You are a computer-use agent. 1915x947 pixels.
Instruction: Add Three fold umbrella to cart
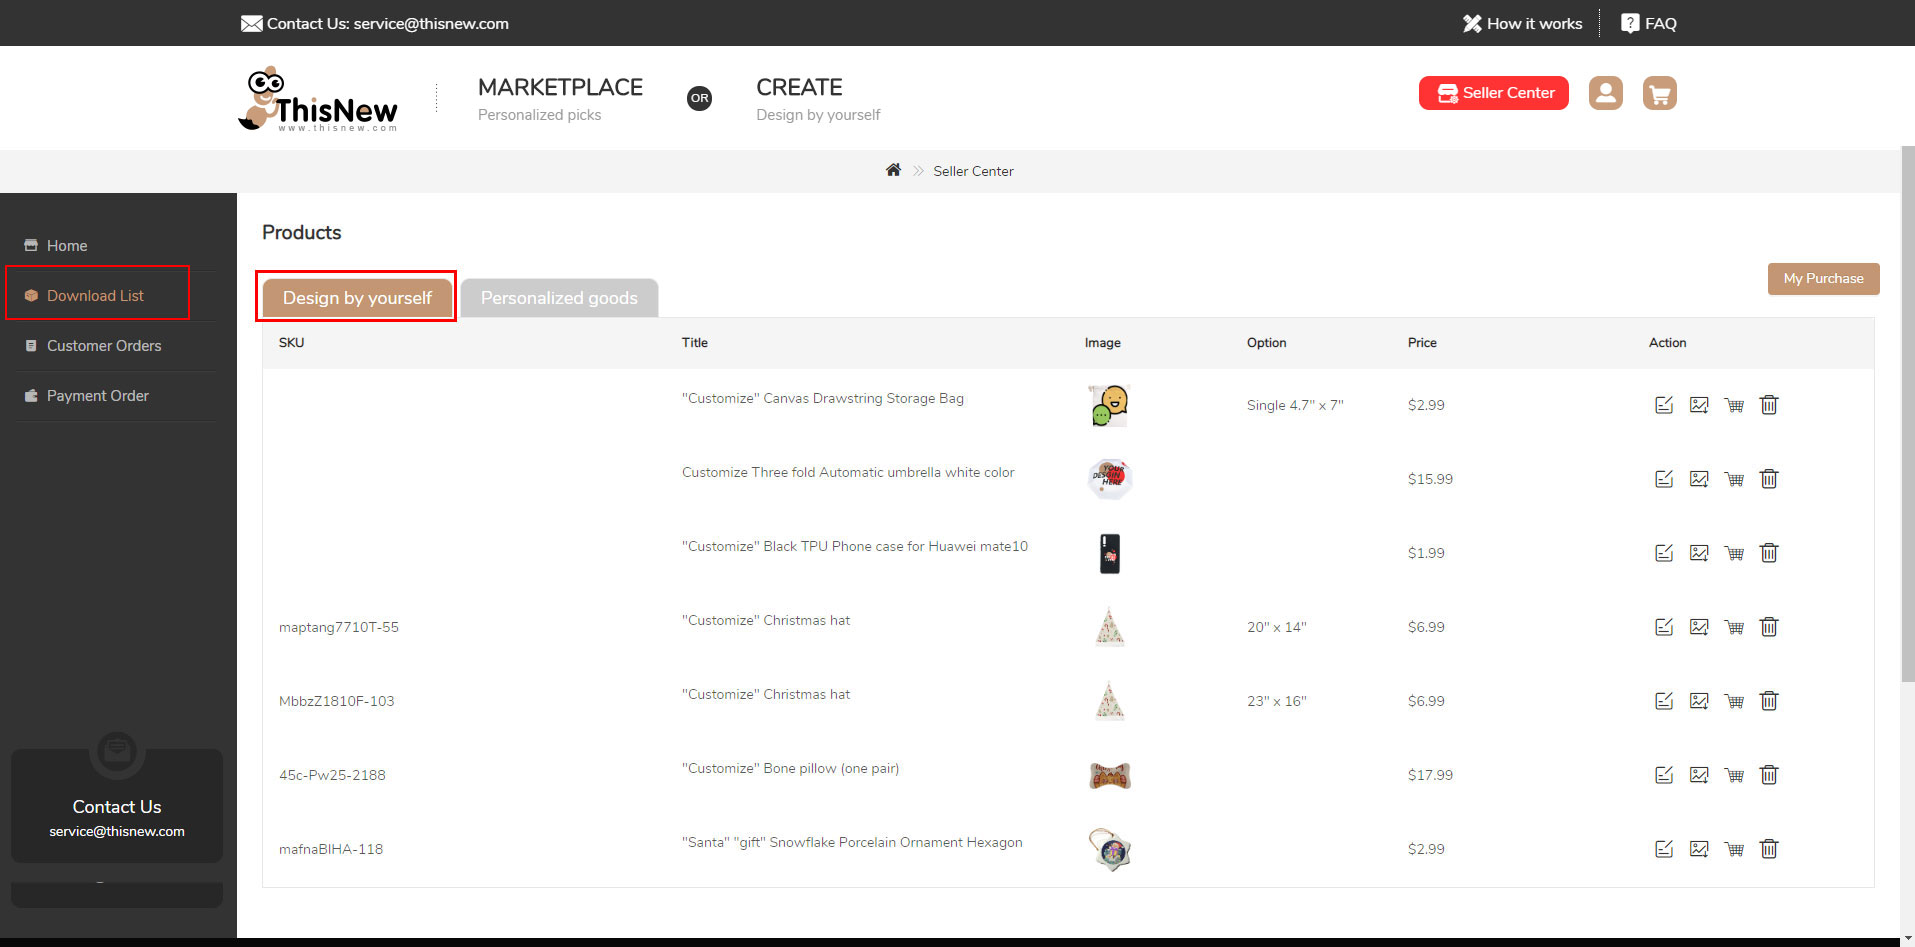pyautogui.click(x=1734, y=479)
